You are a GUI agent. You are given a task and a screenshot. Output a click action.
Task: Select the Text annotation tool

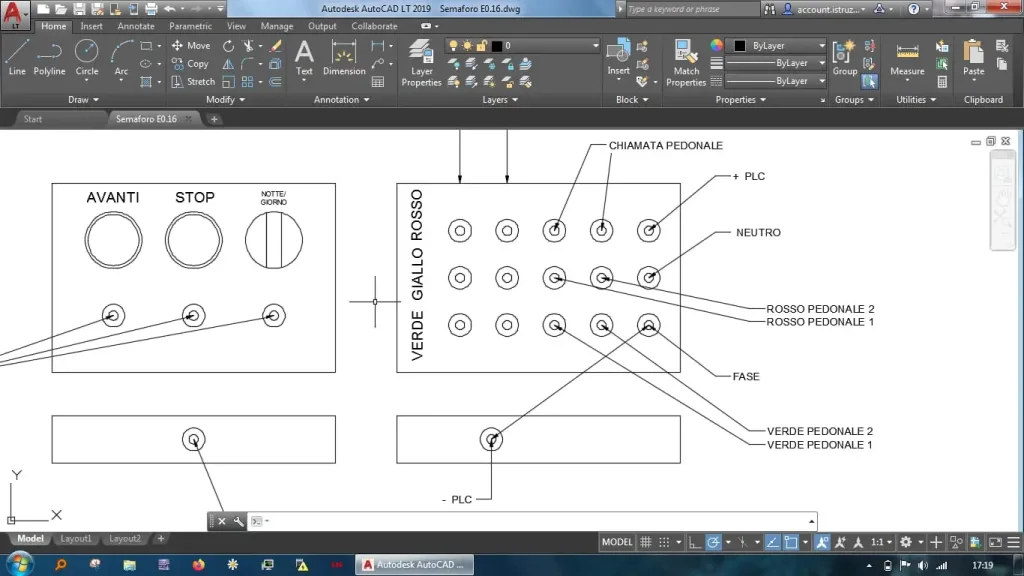pos(304,56)
